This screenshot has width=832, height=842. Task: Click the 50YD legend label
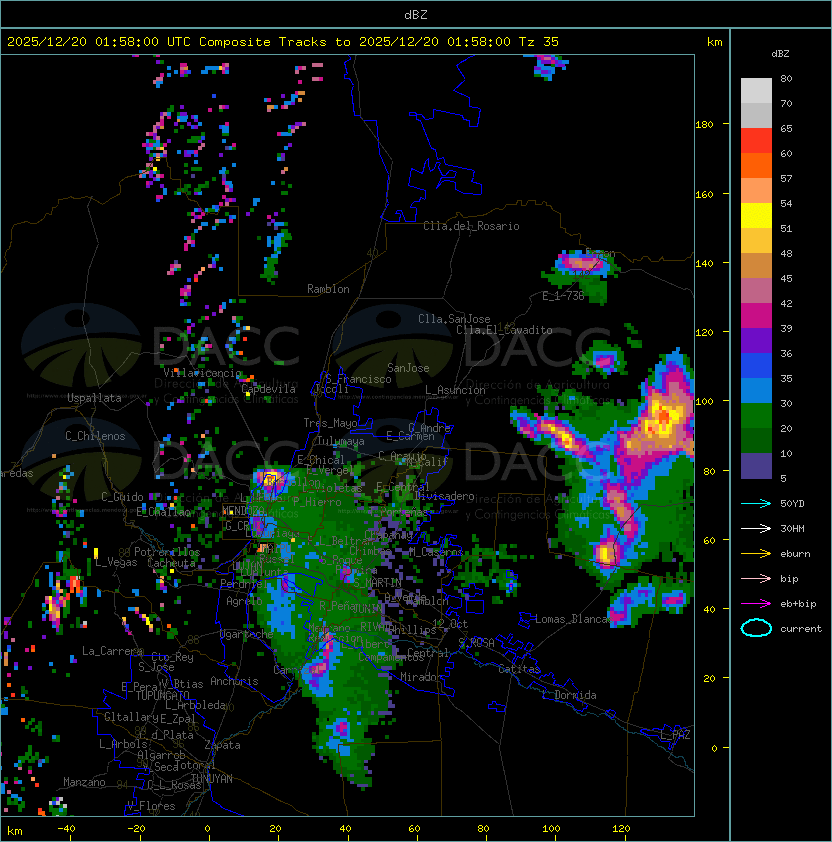[x=792, y=504]
